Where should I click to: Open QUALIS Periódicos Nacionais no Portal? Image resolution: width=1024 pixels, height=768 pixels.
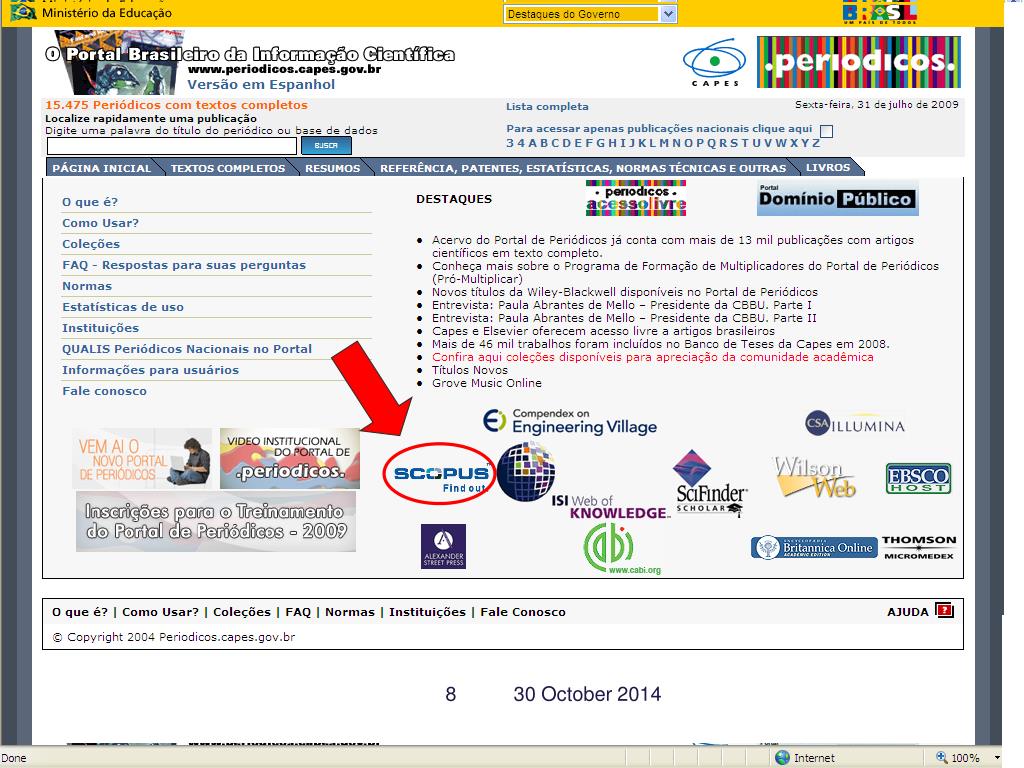(x=187, y=349)
